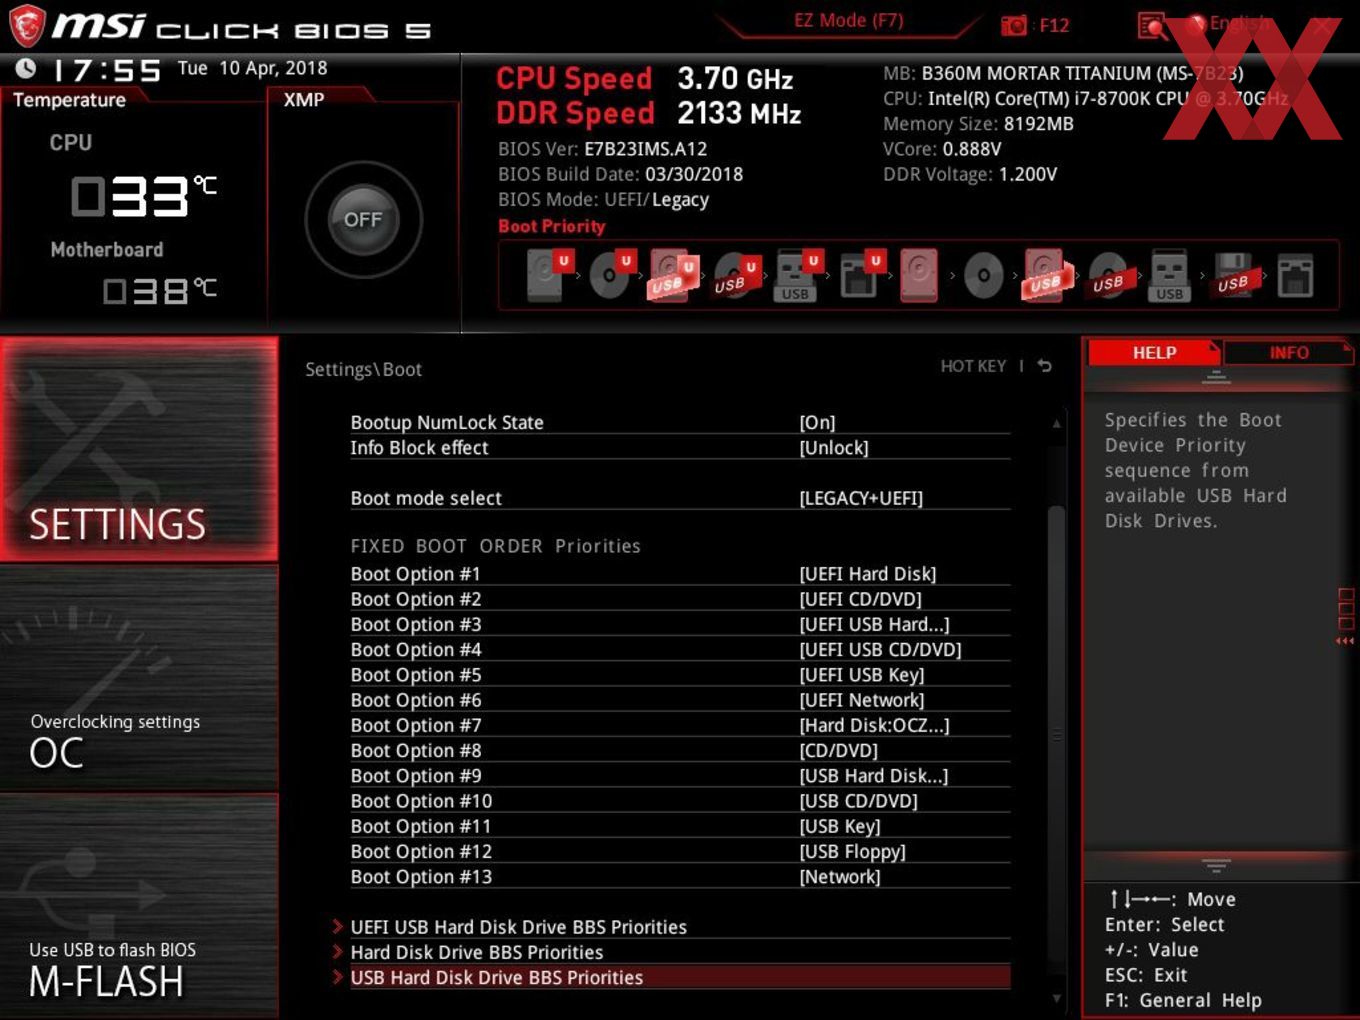This screenshot has width=1360, height=1020.
Task: Change Bootup NumLock State [On] value
Action: click(817, 423)
